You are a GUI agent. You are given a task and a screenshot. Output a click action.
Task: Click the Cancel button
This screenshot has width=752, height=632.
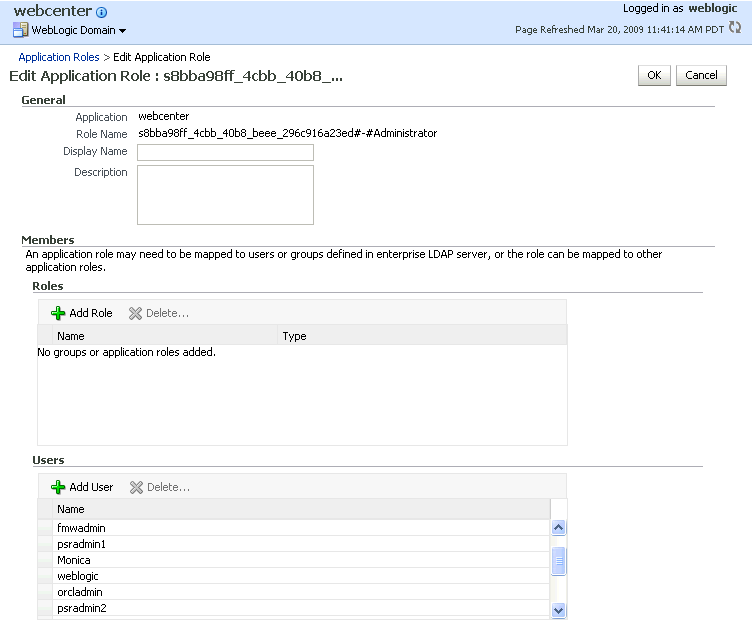point(701,75)
